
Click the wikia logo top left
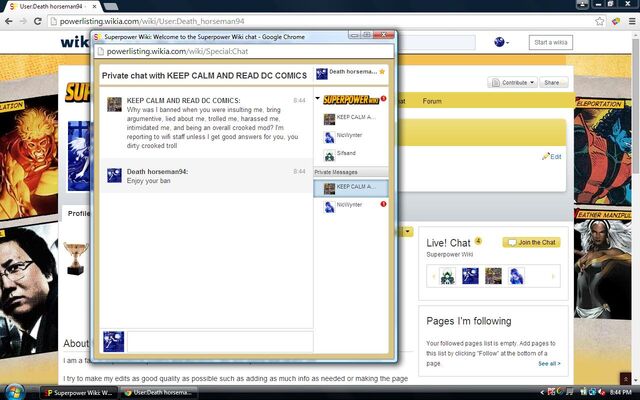point(75,42)
